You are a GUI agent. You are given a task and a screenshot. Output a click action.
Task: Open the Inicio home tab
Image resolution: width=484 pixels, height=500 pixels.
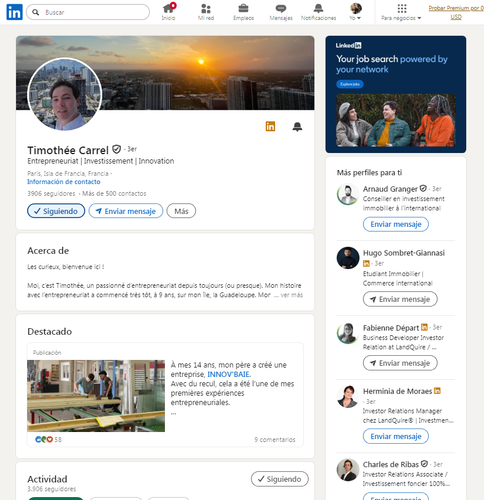(x=169, y=12)
